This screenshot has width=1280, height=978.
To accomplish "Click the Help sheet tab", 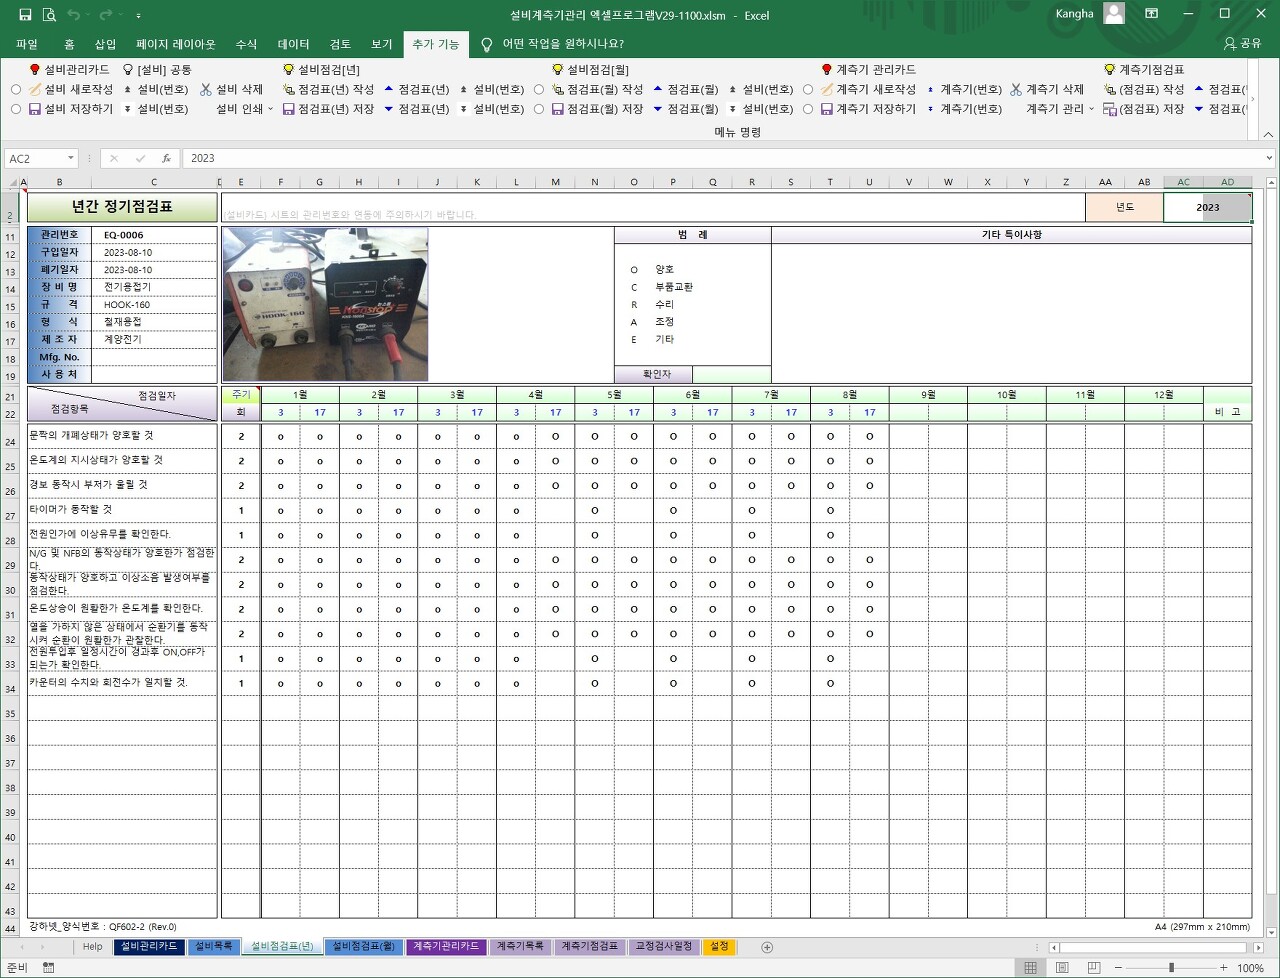I will (92, 946).
